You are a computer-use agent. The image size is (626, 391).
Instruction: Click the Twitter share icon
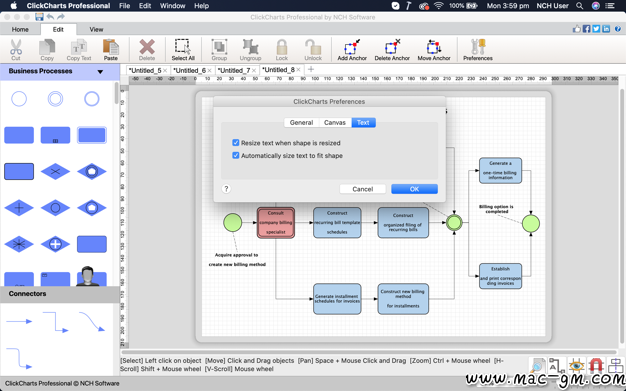point(596,29)
